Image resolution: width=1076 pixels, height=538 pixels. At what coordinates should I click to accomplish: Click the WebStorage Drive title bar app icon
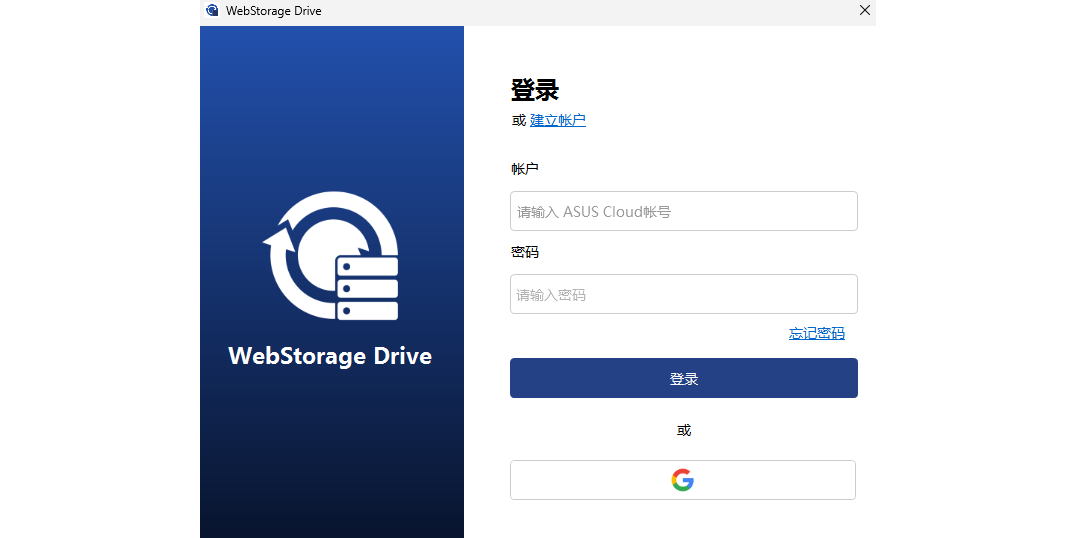(x=212, y=10)
